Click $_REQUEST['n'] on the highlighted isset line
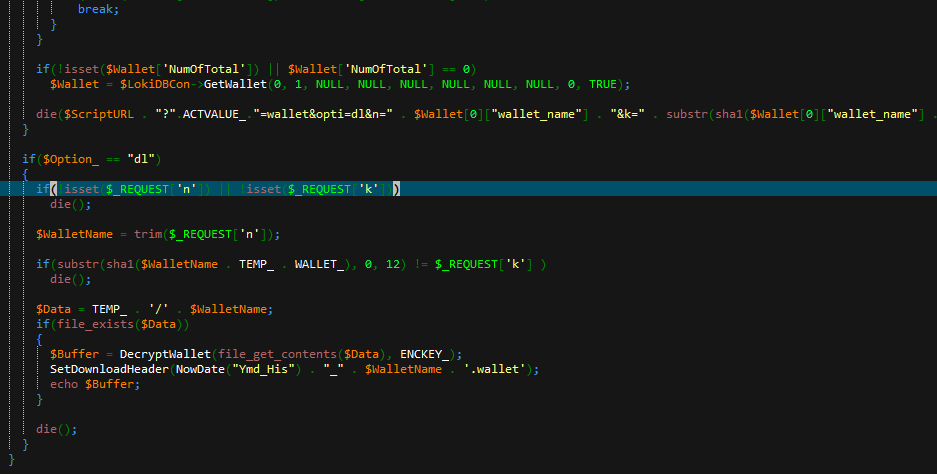The image size is (937, 474). coord(155,189)
